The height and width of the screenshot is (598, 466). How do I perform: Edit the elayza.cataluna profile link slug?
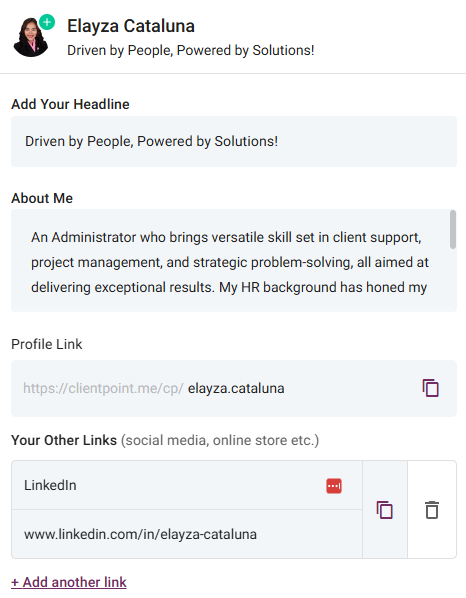236,388
